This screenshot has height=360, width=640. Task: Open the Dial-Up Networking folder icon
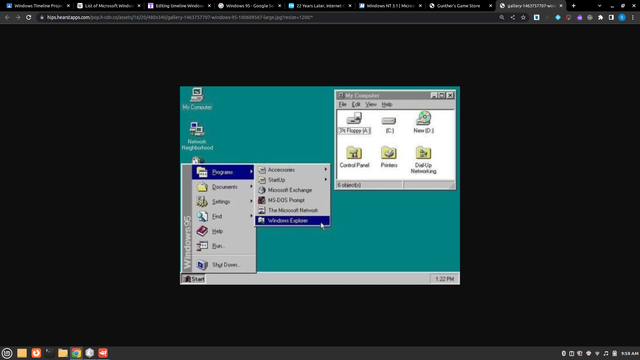coord(423,160)
